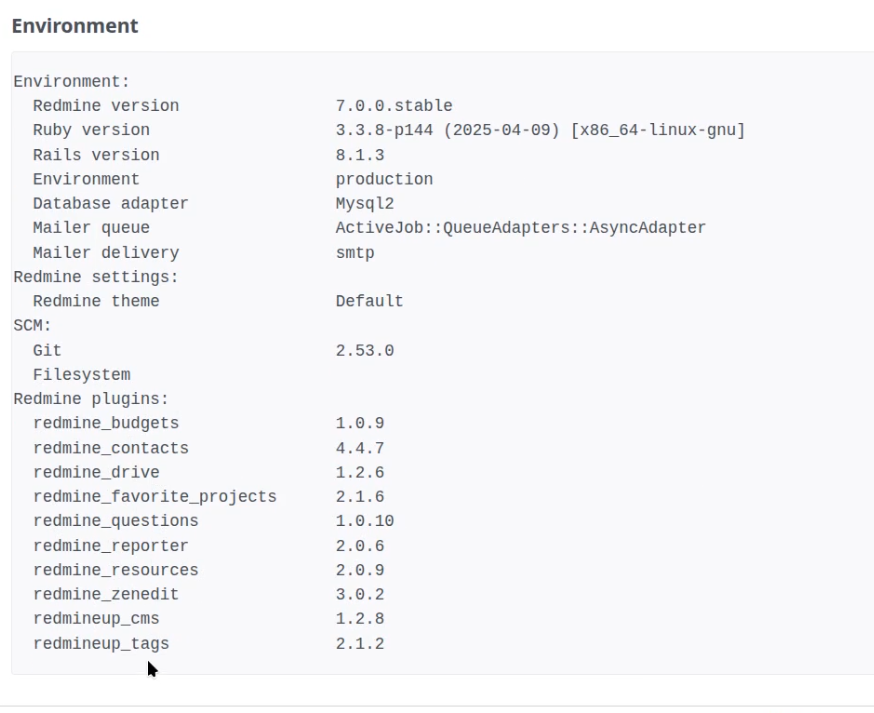
Task: Click the 'Database adapter' label
Action: [x=110, y=203]
